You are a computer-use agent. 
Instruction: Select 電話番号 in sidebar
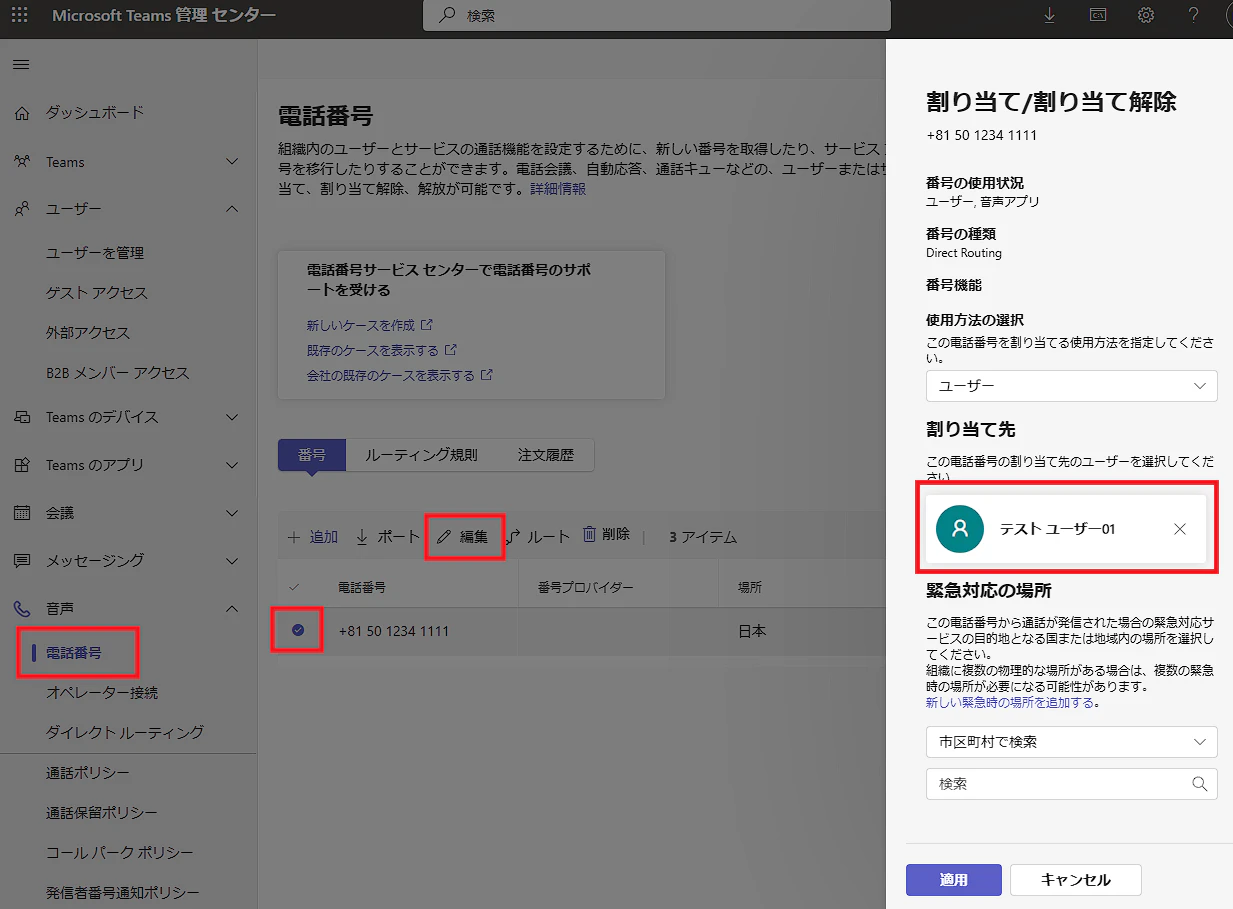(73, 653)
